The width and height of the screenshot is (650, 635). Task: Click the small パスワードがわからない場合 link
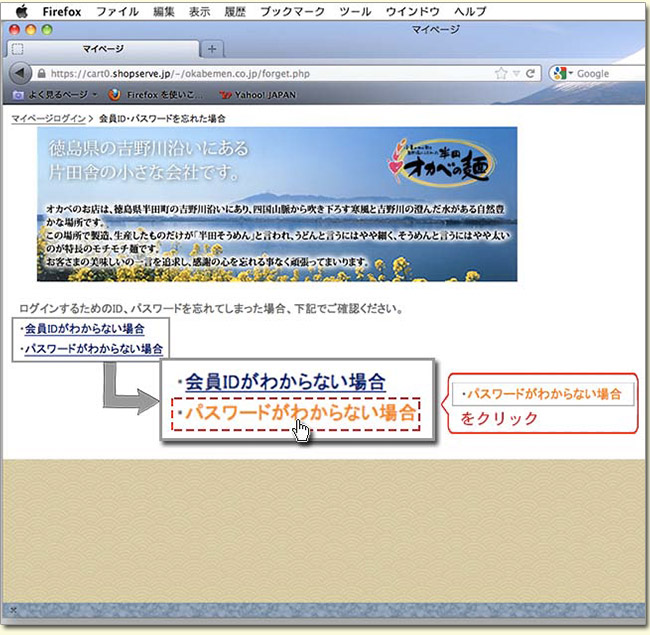(x=93, y=349)
